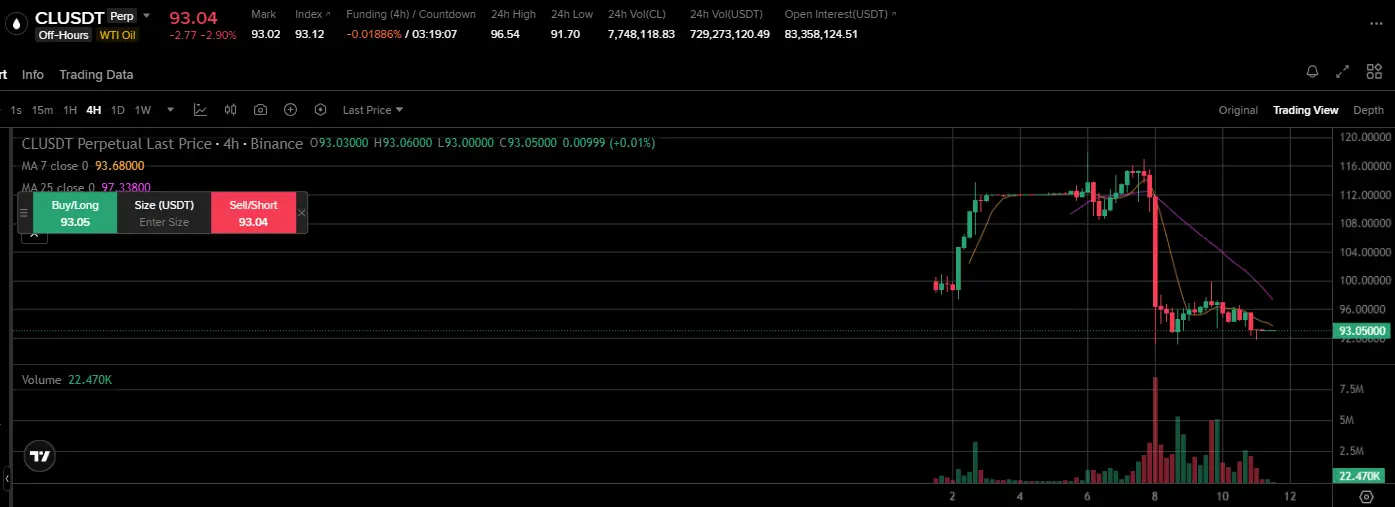Open the indicators line-chart icon
Screen dimensions: 1395x507
[200, 110]
